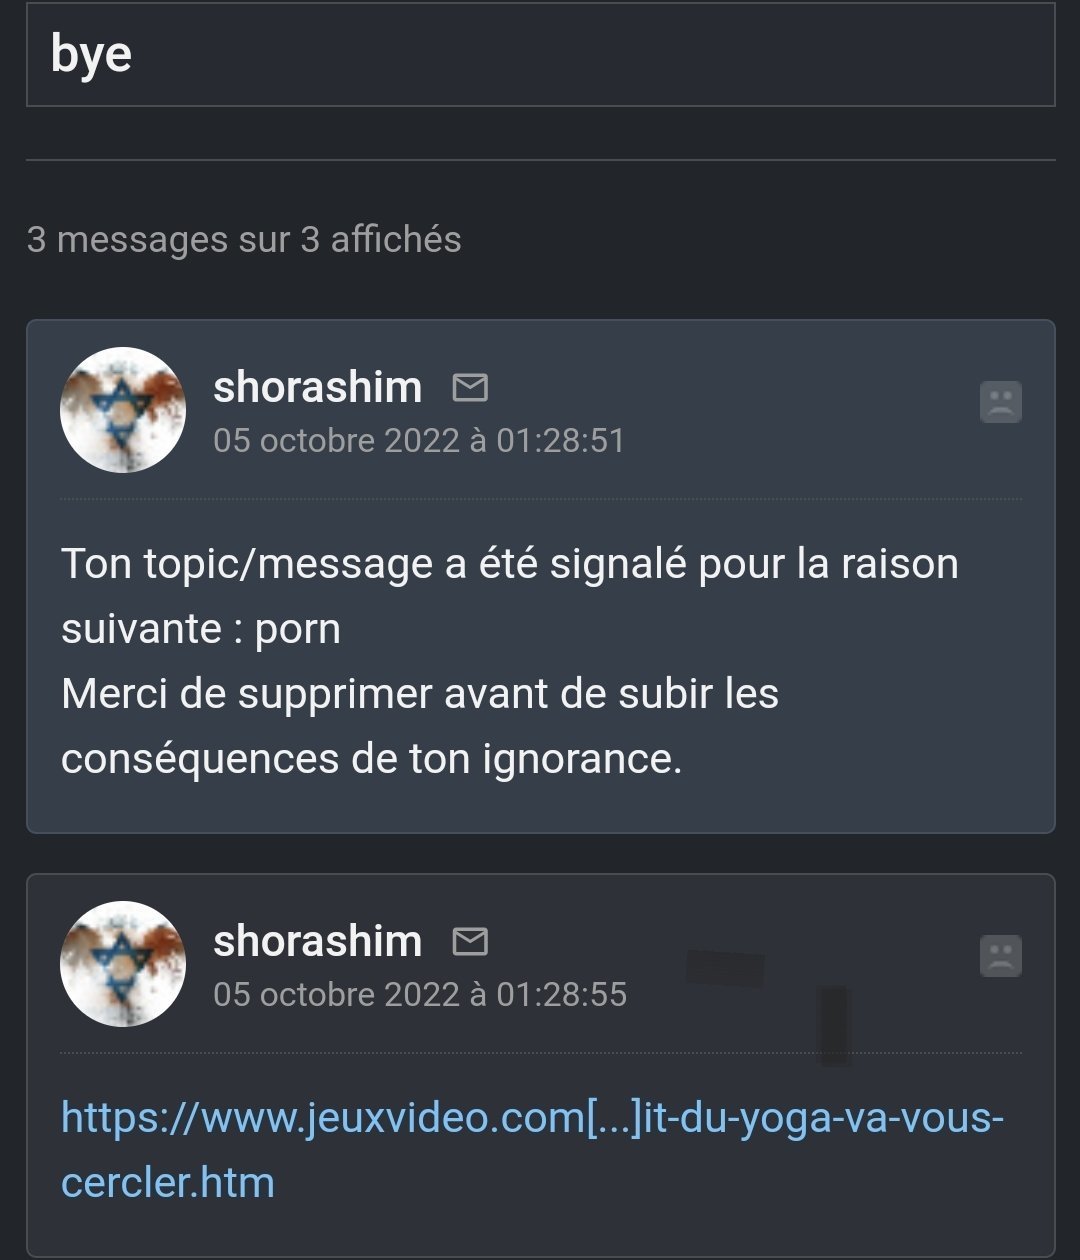
Task: Open shorashim's avatar in second message
Action: click(x=123, y=964)
